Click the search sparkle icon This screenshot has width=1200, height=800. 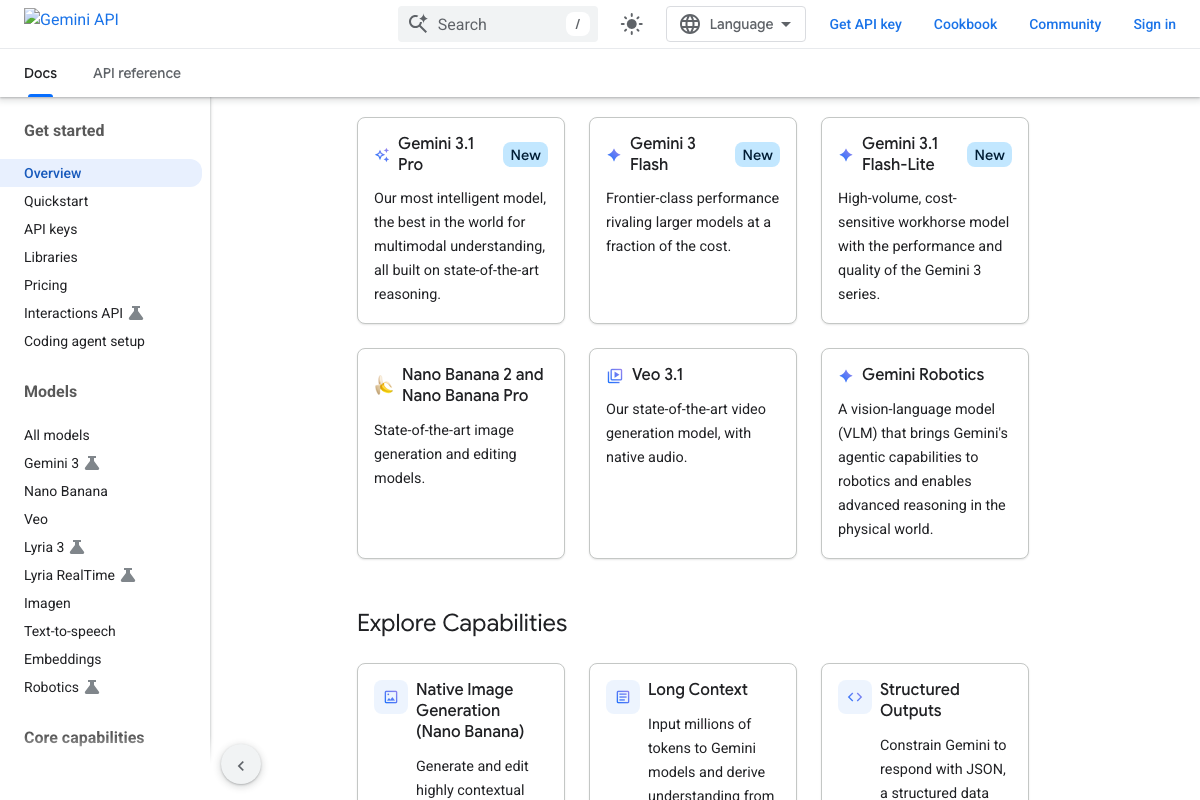pyautogui.click(x=418, y=24)
